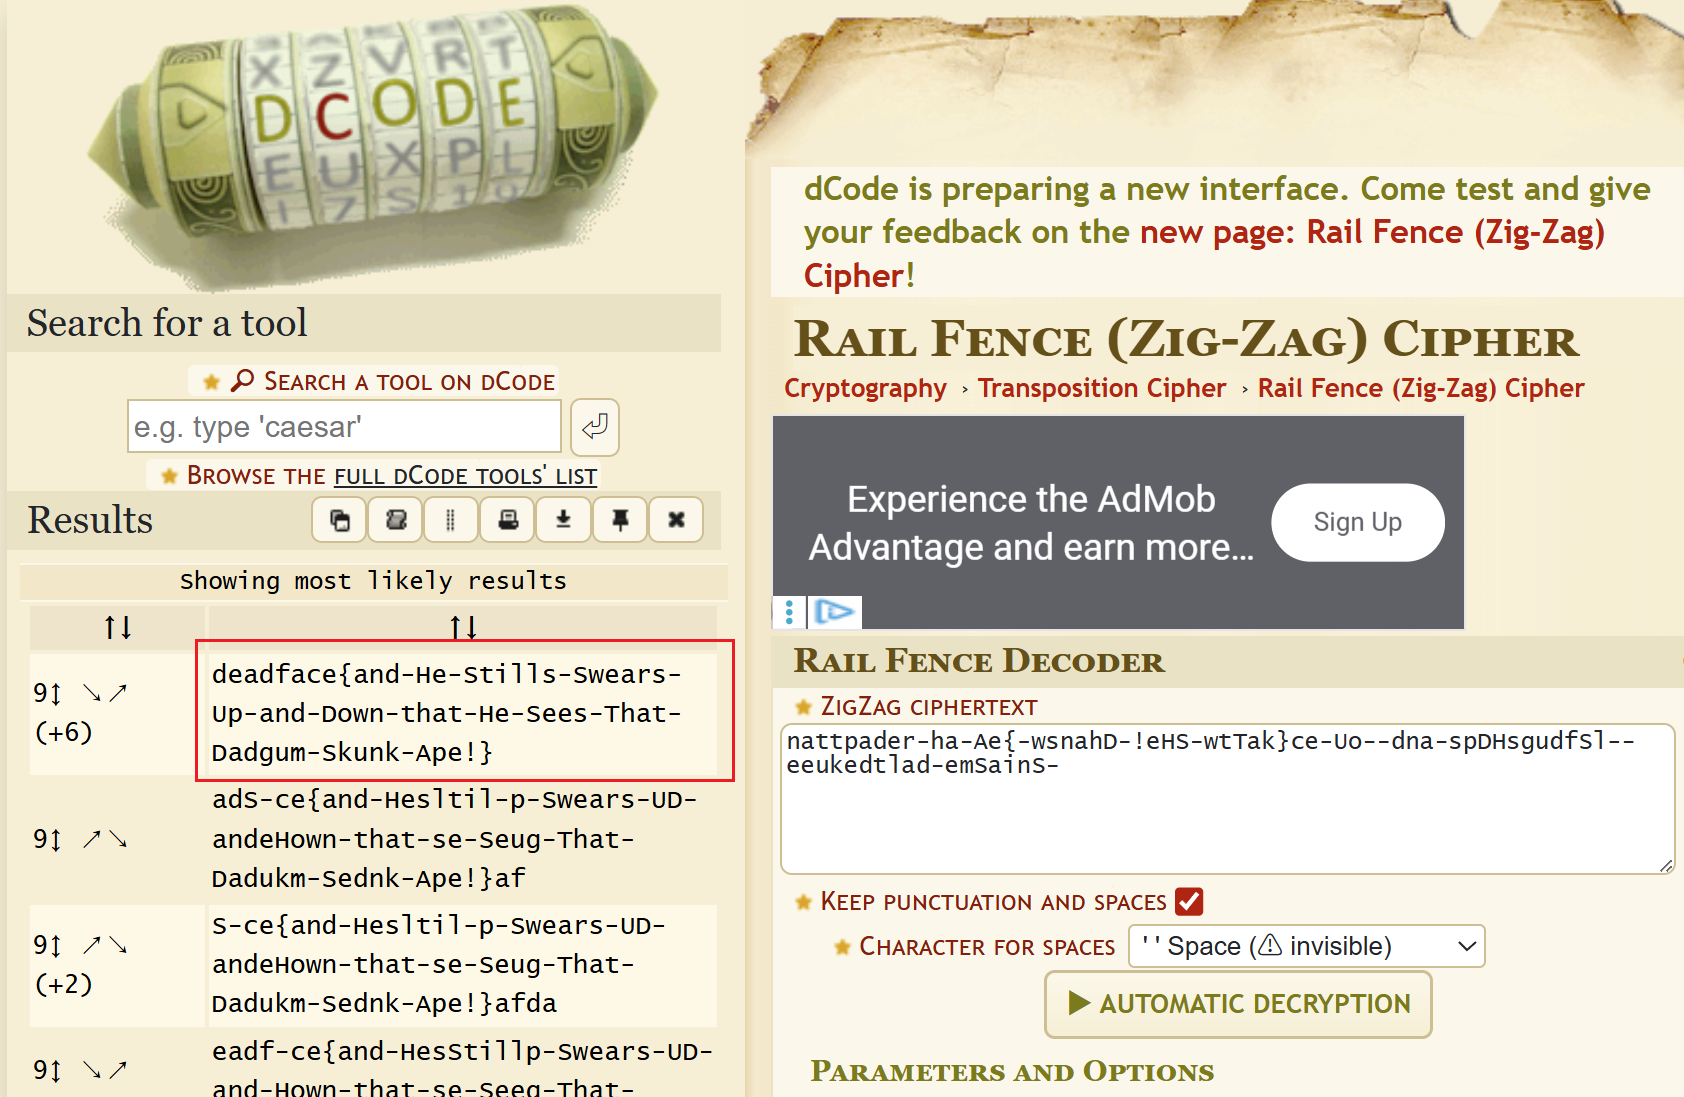
Task: Click Sign Up in the AdMob ad
Action: coord(1357,522)
